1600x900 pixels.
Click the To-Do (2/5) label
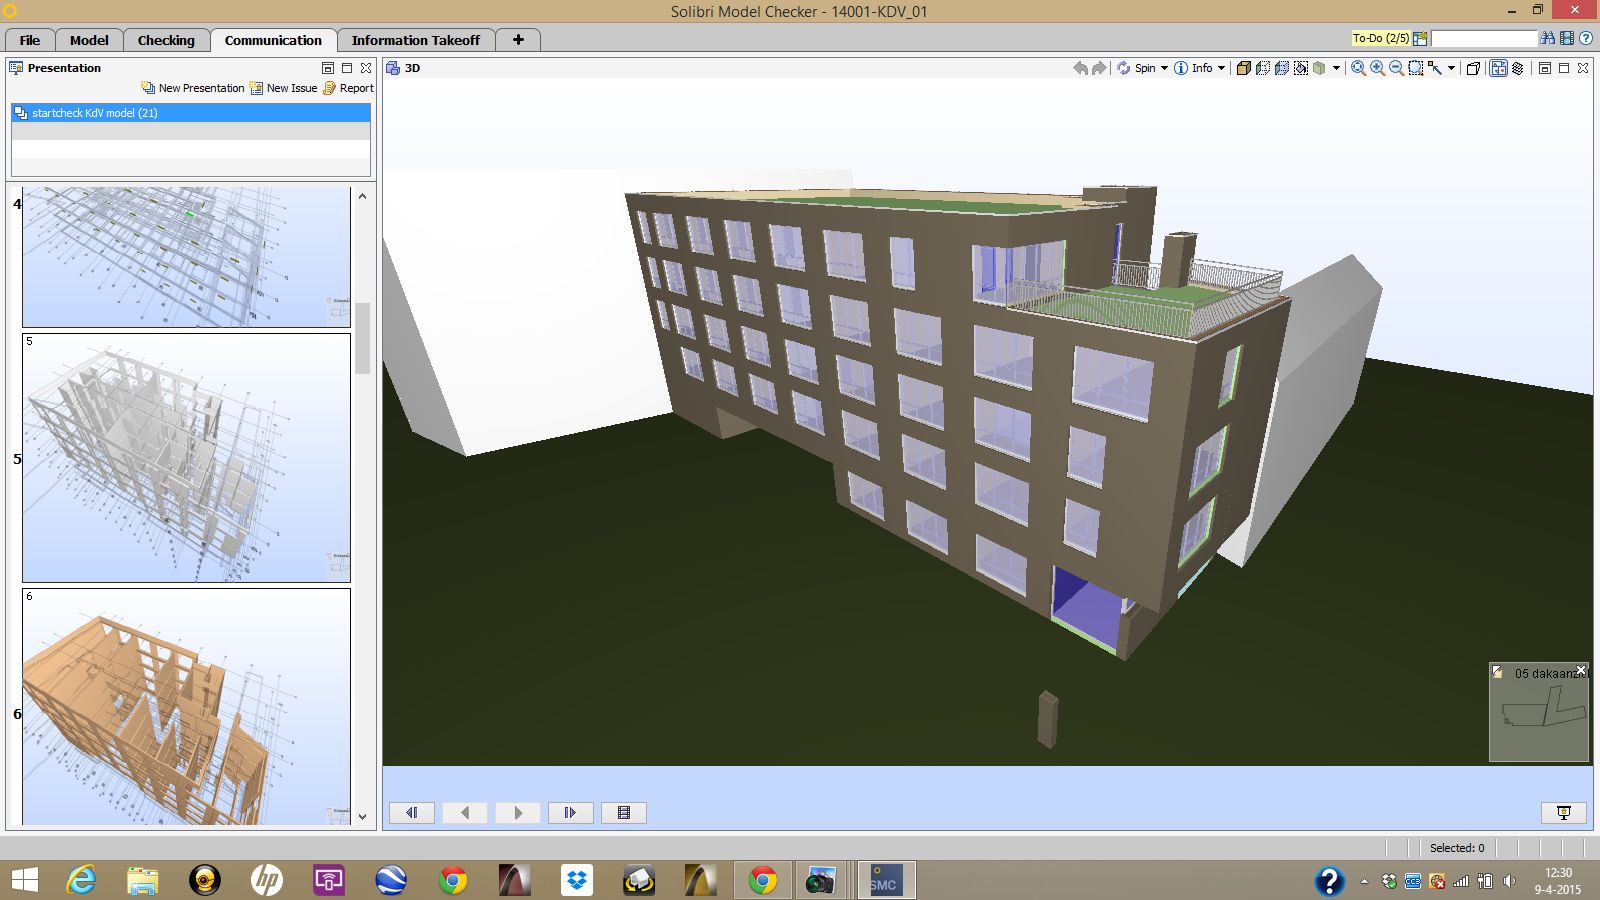click(x=1380, y=38)
